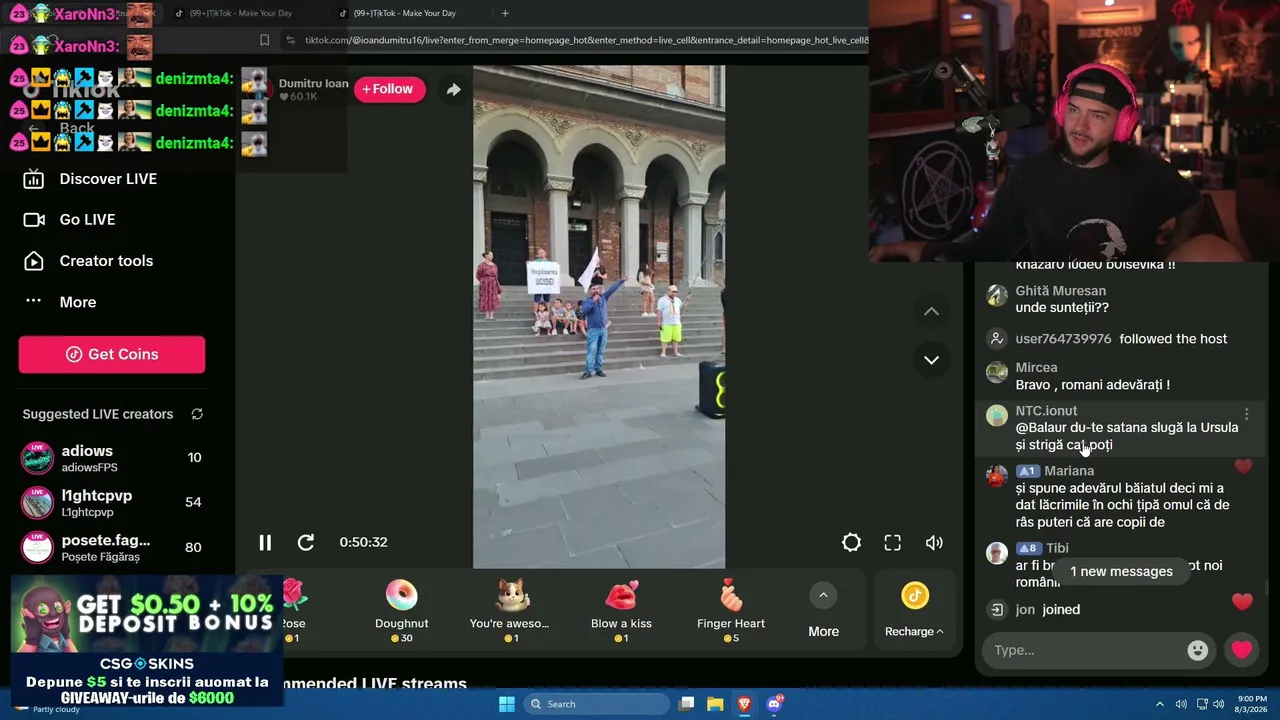The image size is (1280, 720).
Task: Refresh Suggested LIVE creators list
Action: 197,414
